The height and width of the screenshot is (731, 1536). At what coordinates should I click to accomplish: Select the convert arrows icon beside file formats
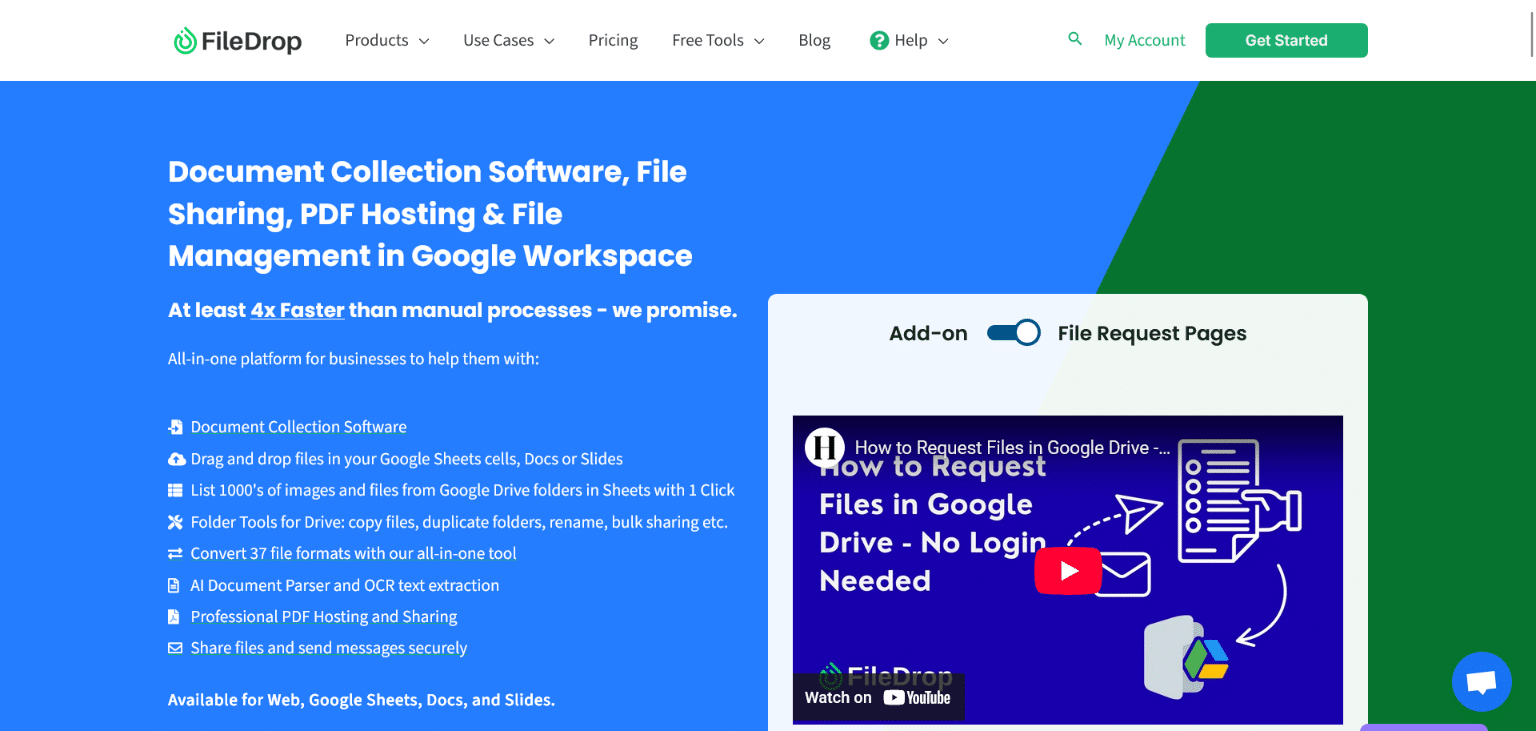pos(176,553)
